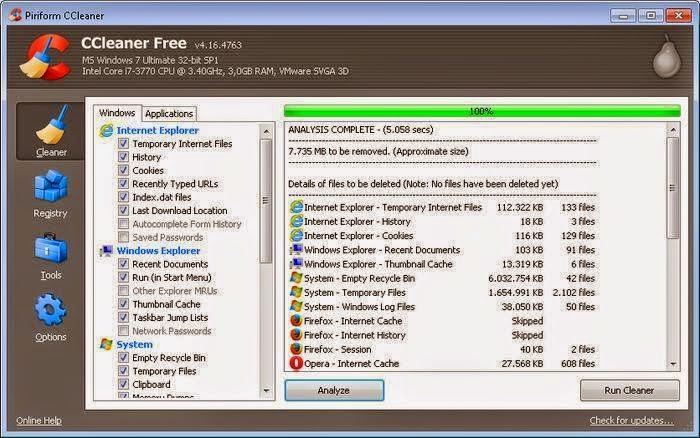Click the 100% analysis progress bar
700x438 pixels.
point(482,111)
